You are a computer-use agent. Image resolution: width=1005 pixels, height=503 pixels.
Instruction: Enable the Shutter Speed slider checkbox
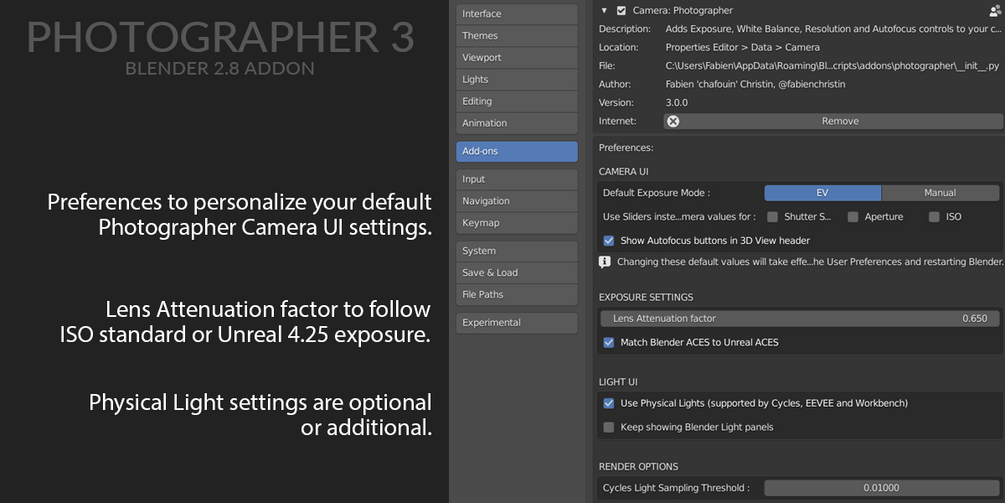(x=772, y=217)
